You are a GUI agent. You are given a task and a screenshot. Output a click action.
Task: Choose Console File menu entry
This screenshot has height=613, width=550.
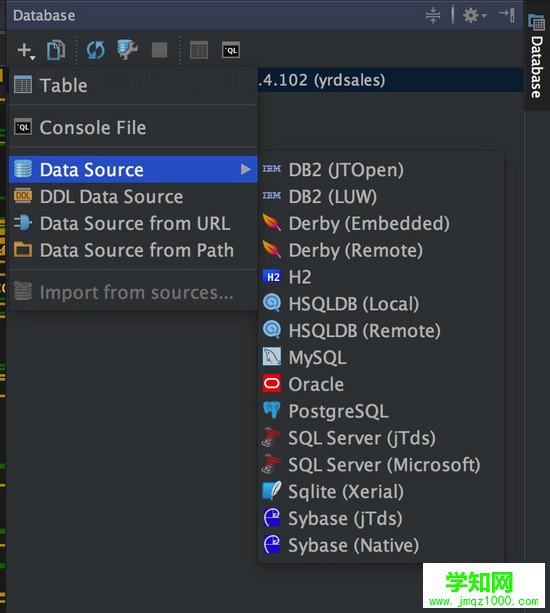click(x=133, y=127)
